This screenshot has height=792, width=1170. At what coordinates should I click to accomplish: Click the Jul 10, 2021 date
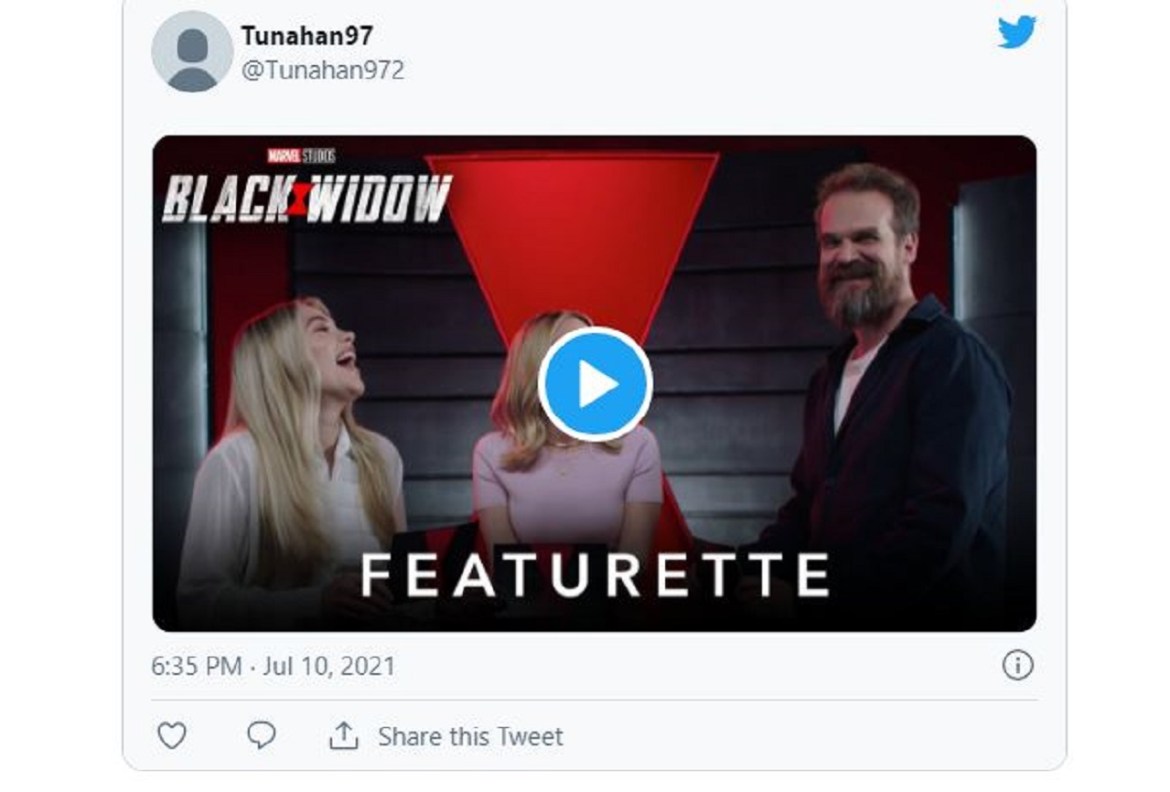coord(329,666)
